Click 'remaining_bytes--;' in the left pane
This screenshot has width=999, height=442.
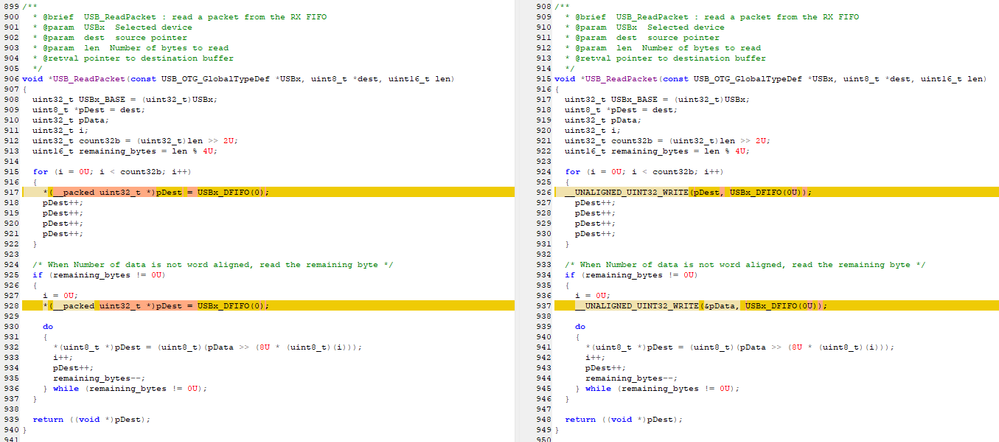point(99,378)
